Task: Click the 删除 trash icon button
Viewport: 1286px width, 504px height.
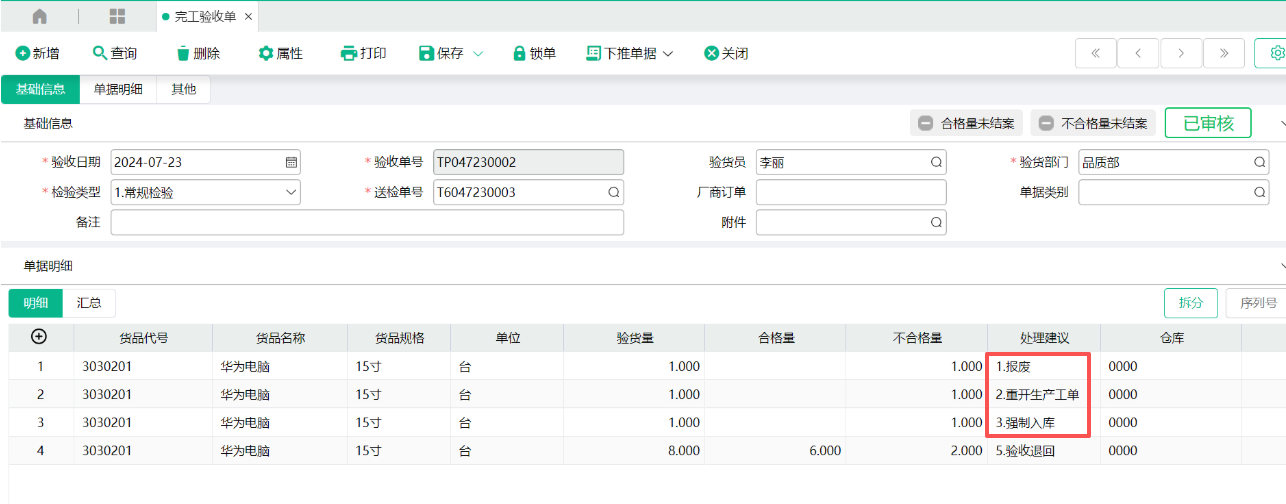Action: point(198,53)
